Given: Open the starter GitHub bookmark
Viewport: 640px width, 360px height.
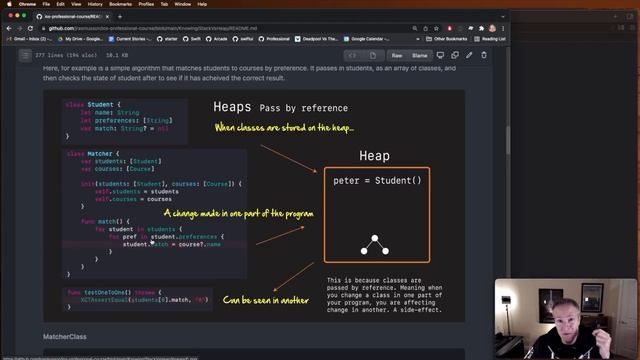Looking at the screenshot, I should [167, 39].
